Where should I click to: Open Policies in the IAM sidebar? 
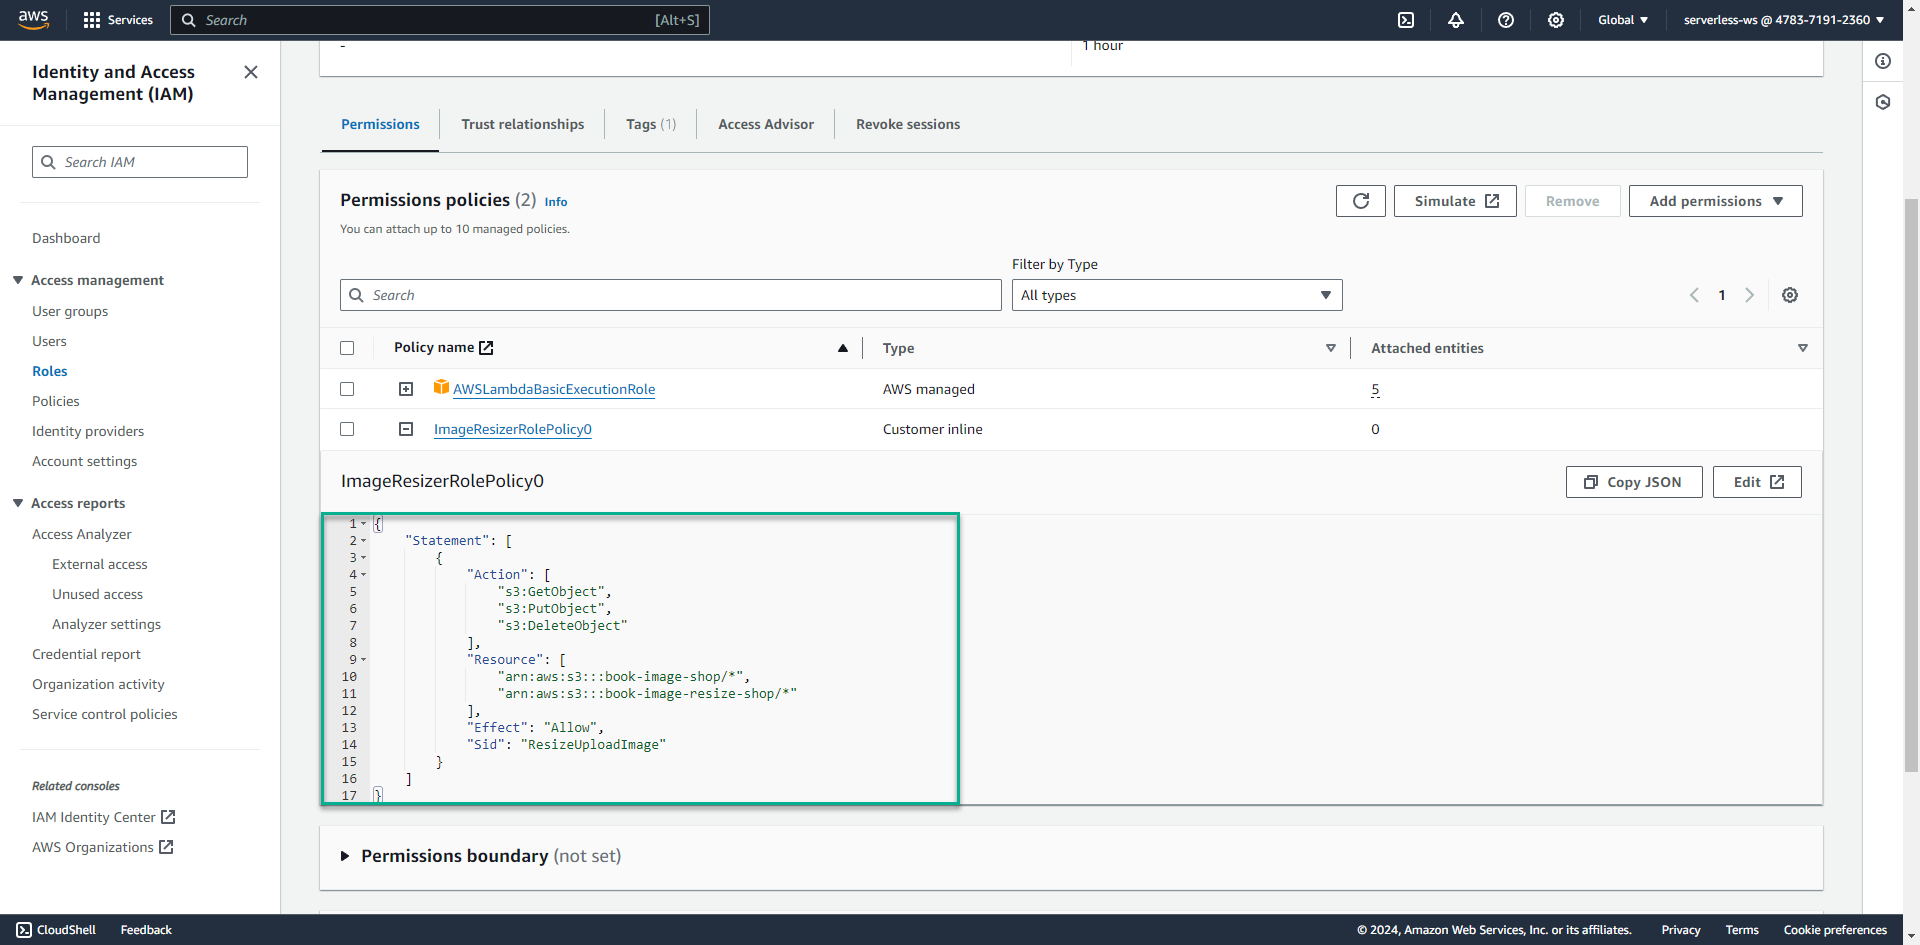(56, 401)
